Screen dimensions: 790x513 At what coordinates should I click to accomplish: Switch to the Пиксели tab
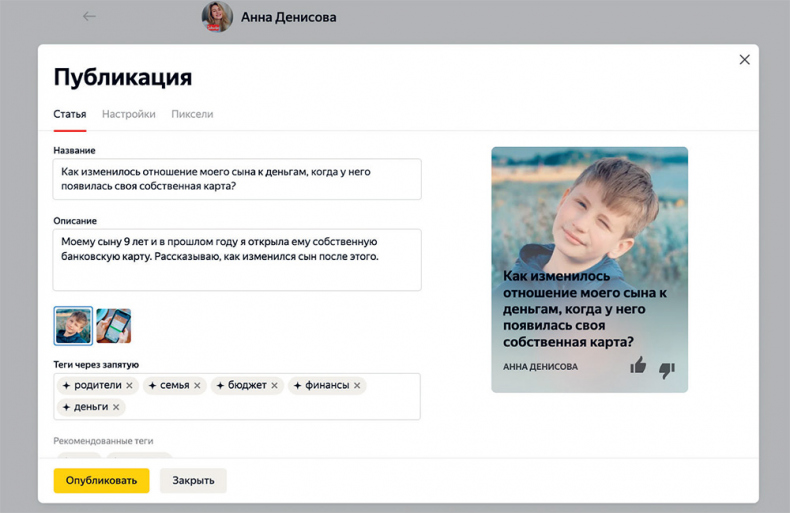(x=192, y=114)
